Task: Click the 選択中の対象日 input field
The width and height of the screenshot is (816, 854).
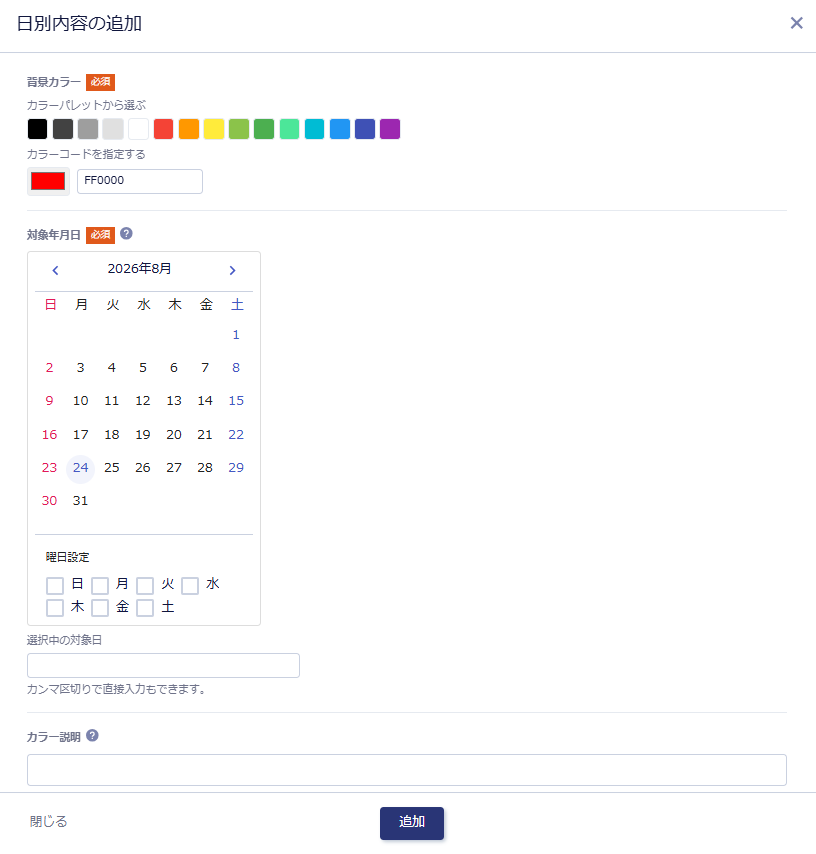Action: click(163, 666)
